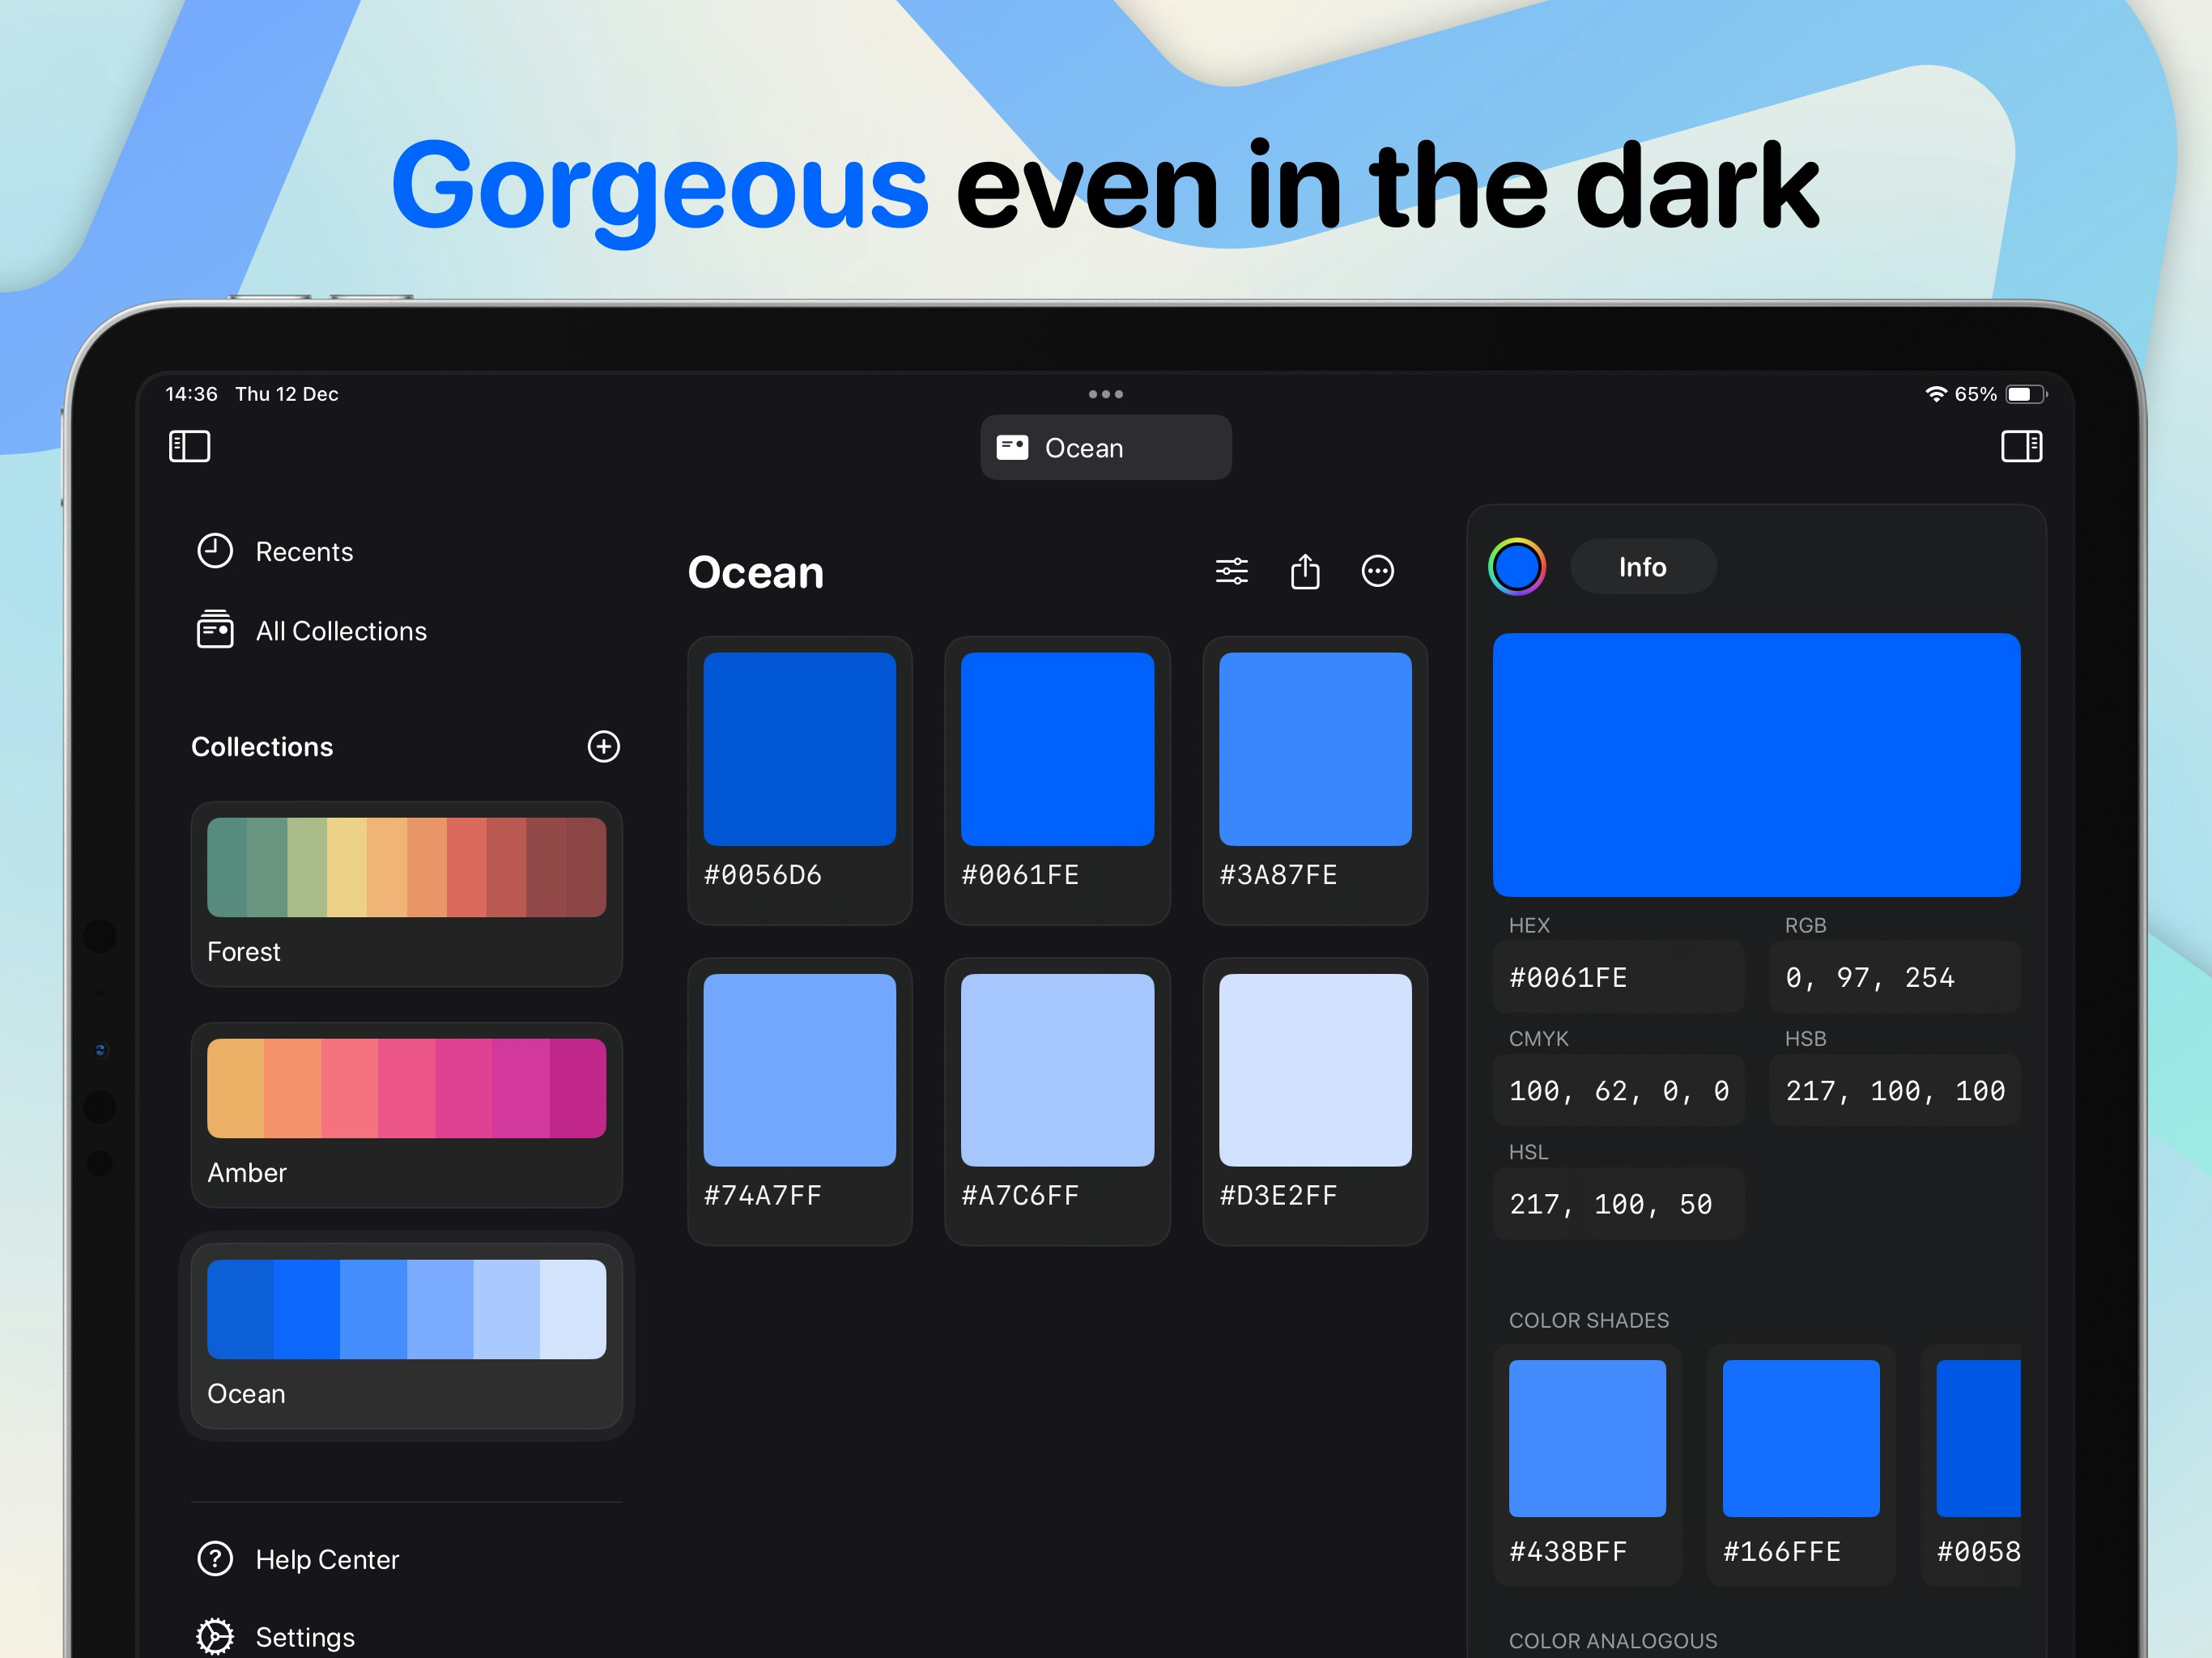Toggle the right inspector panel icon

(x=2021, y=446)
